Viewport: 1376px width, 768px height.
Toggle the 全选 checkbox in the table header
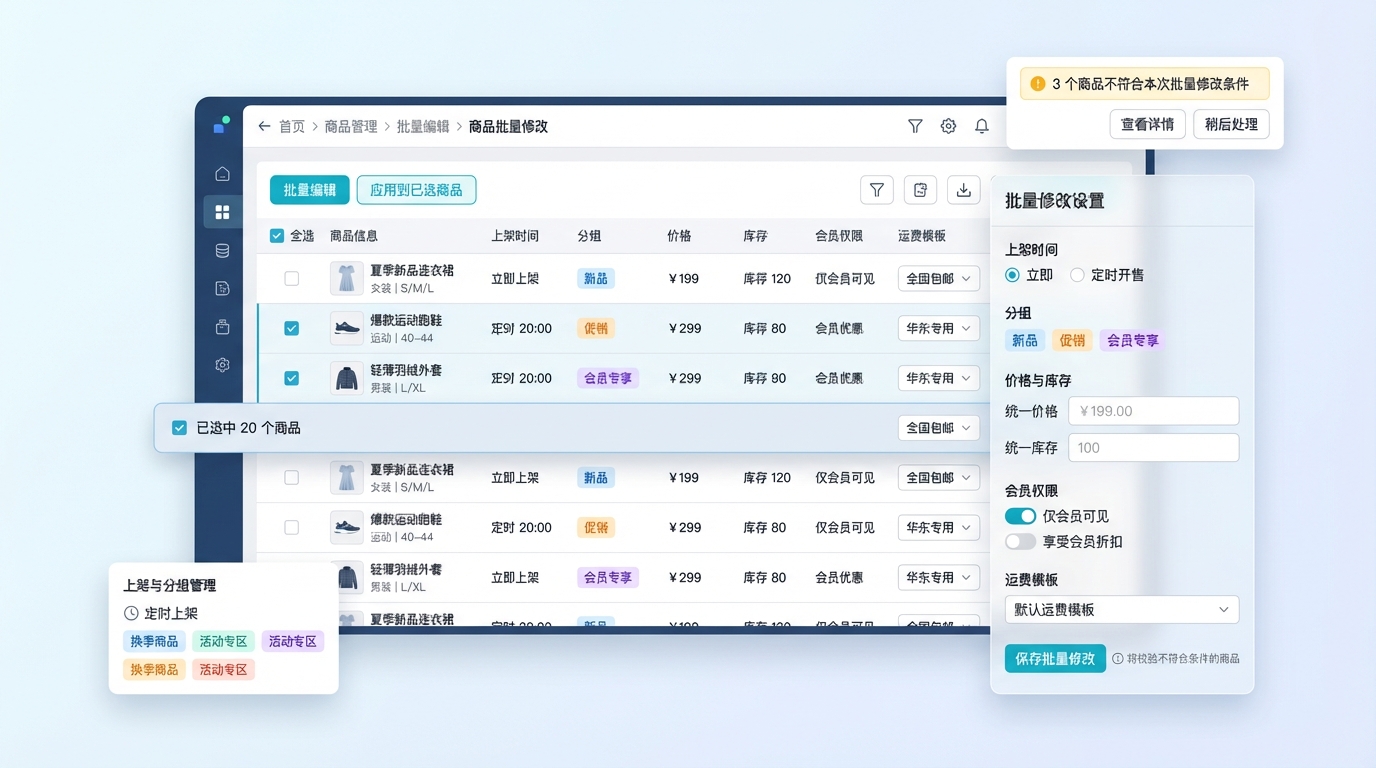(x=277, y=236)
